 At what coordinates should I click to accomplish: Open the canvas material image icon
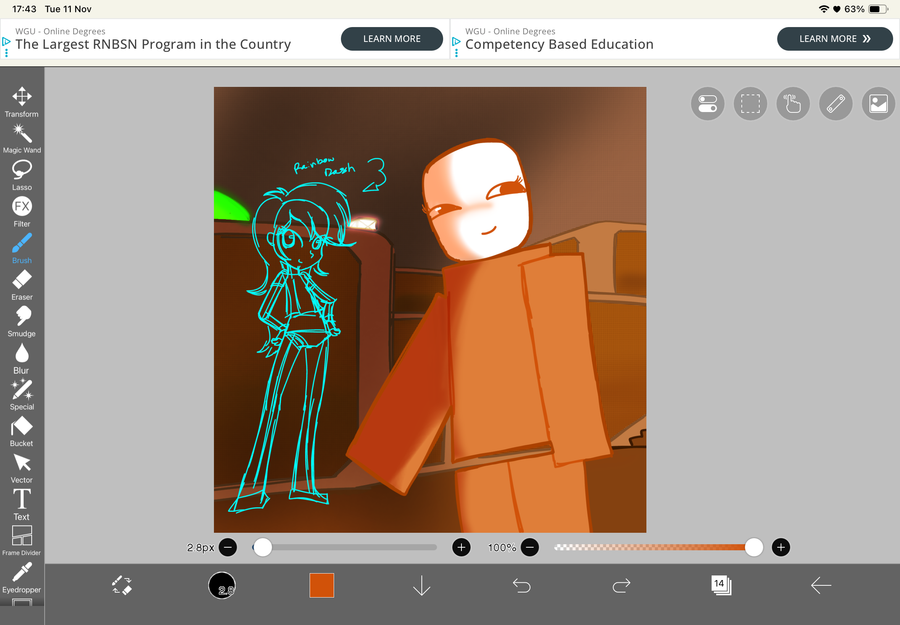[x=878, y=104]
